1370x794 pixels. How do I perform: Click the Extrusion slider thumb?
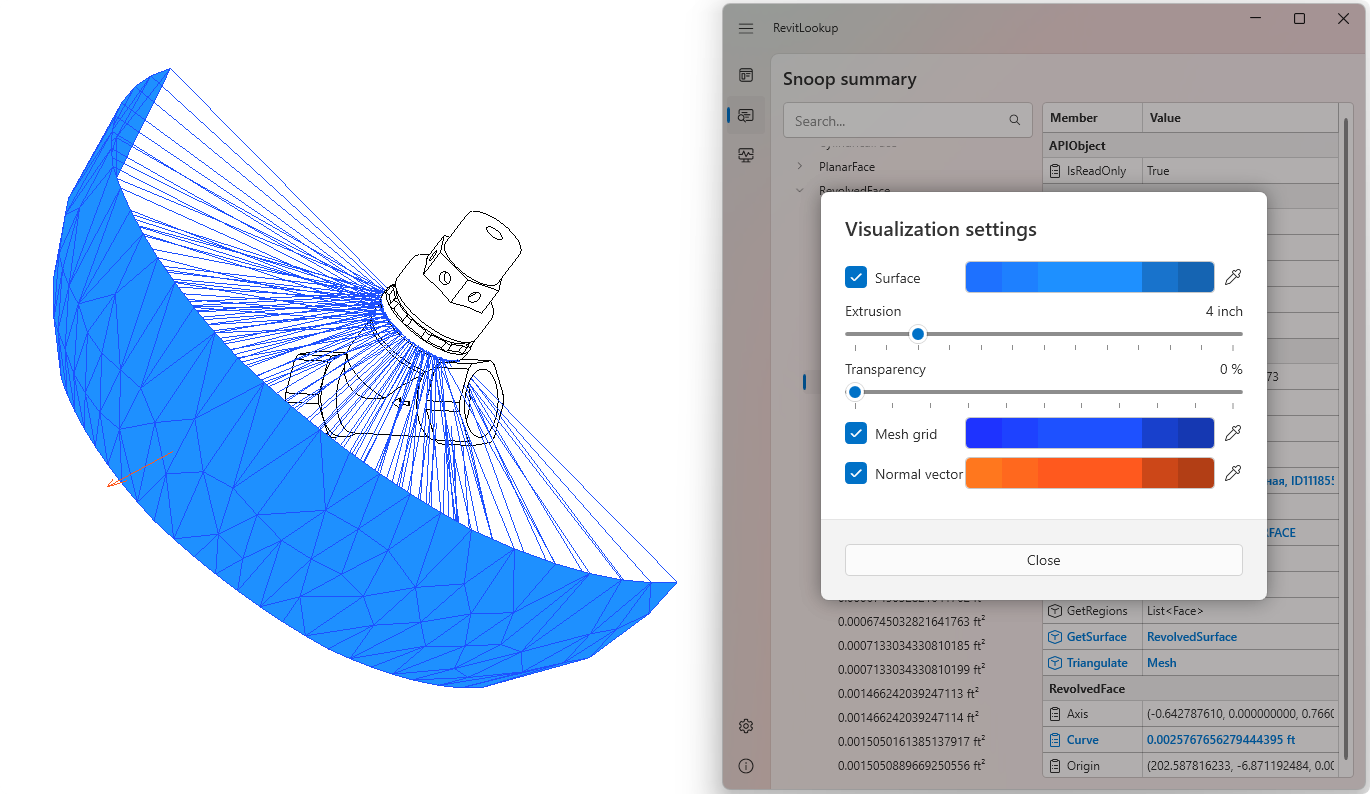tap(917, 334)
